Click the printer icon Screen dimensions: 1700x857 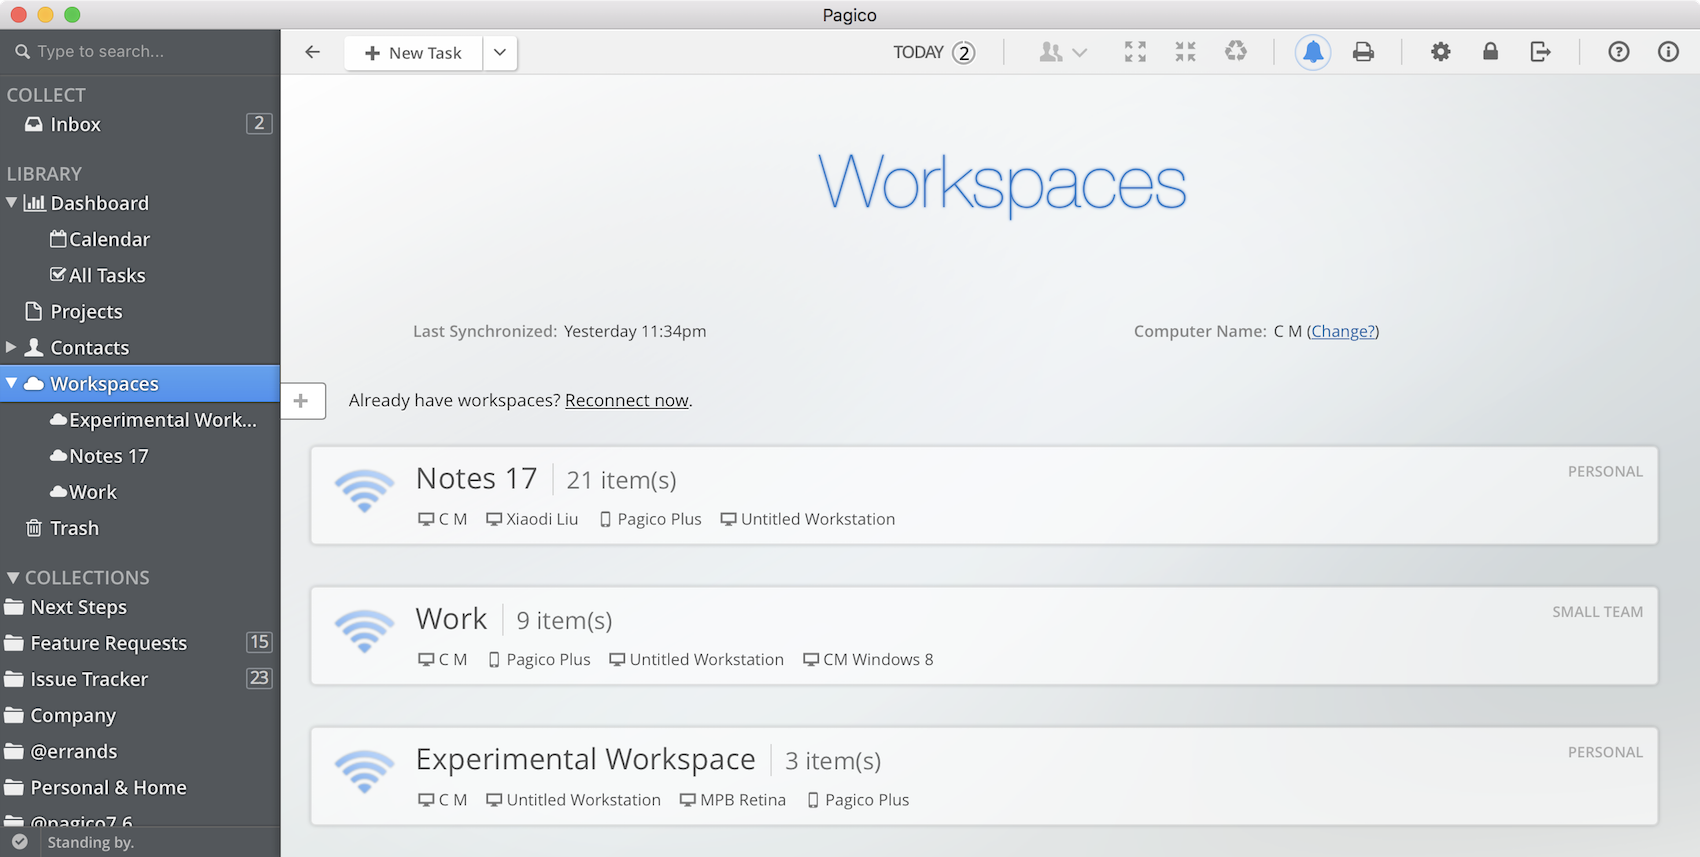click(1363, 52)
